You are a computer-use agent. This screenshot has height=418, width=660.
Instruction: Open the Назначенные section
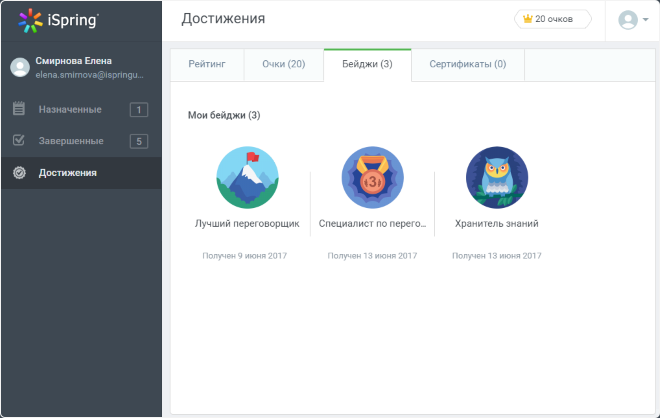pos(81,109)
